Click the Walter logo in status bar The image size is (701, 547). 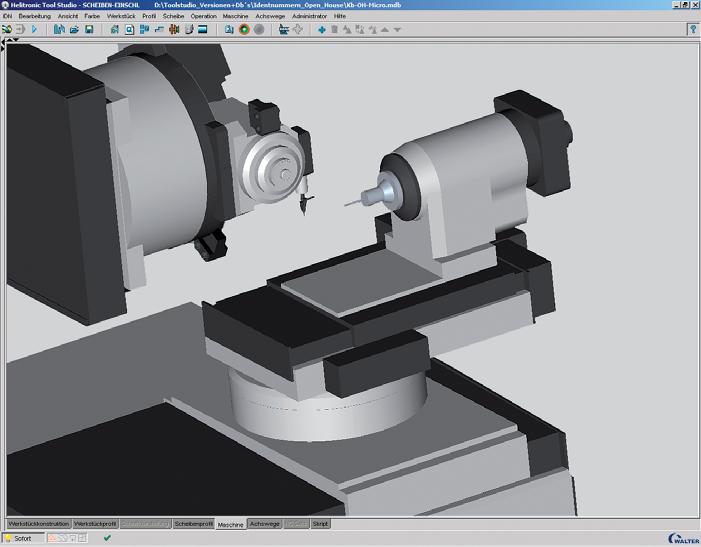pos(684,539)
